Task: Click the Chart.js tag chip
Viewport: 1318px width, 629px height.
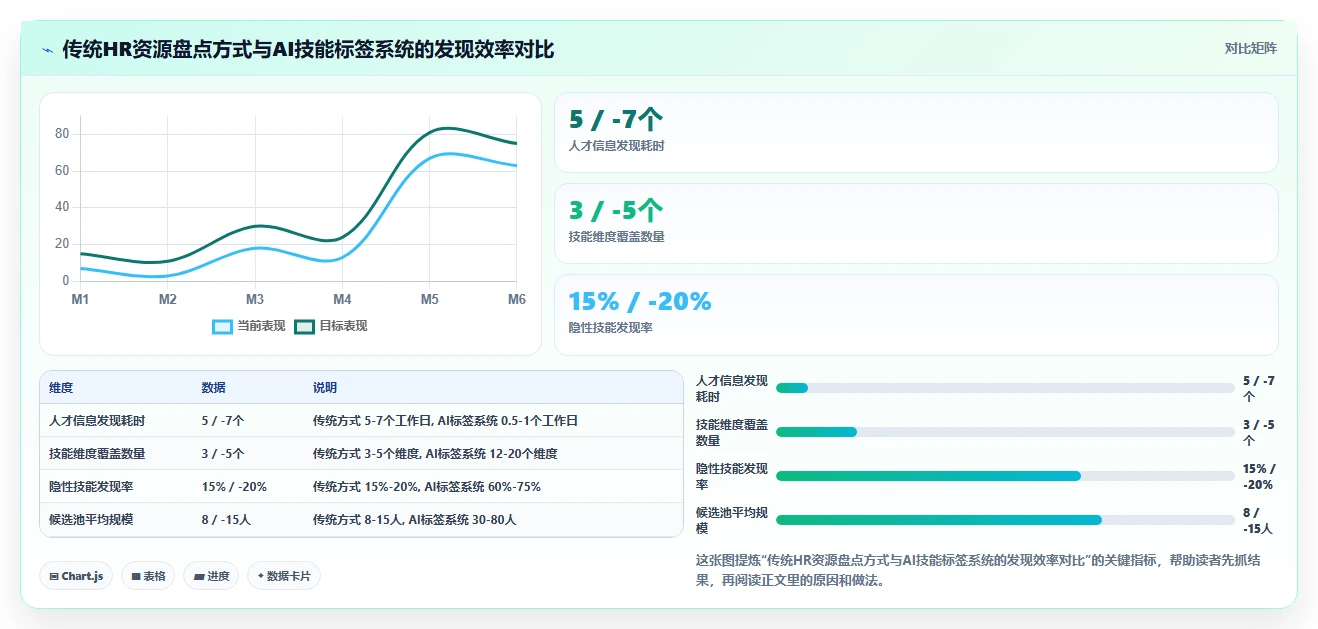Action: coord(76,576)
